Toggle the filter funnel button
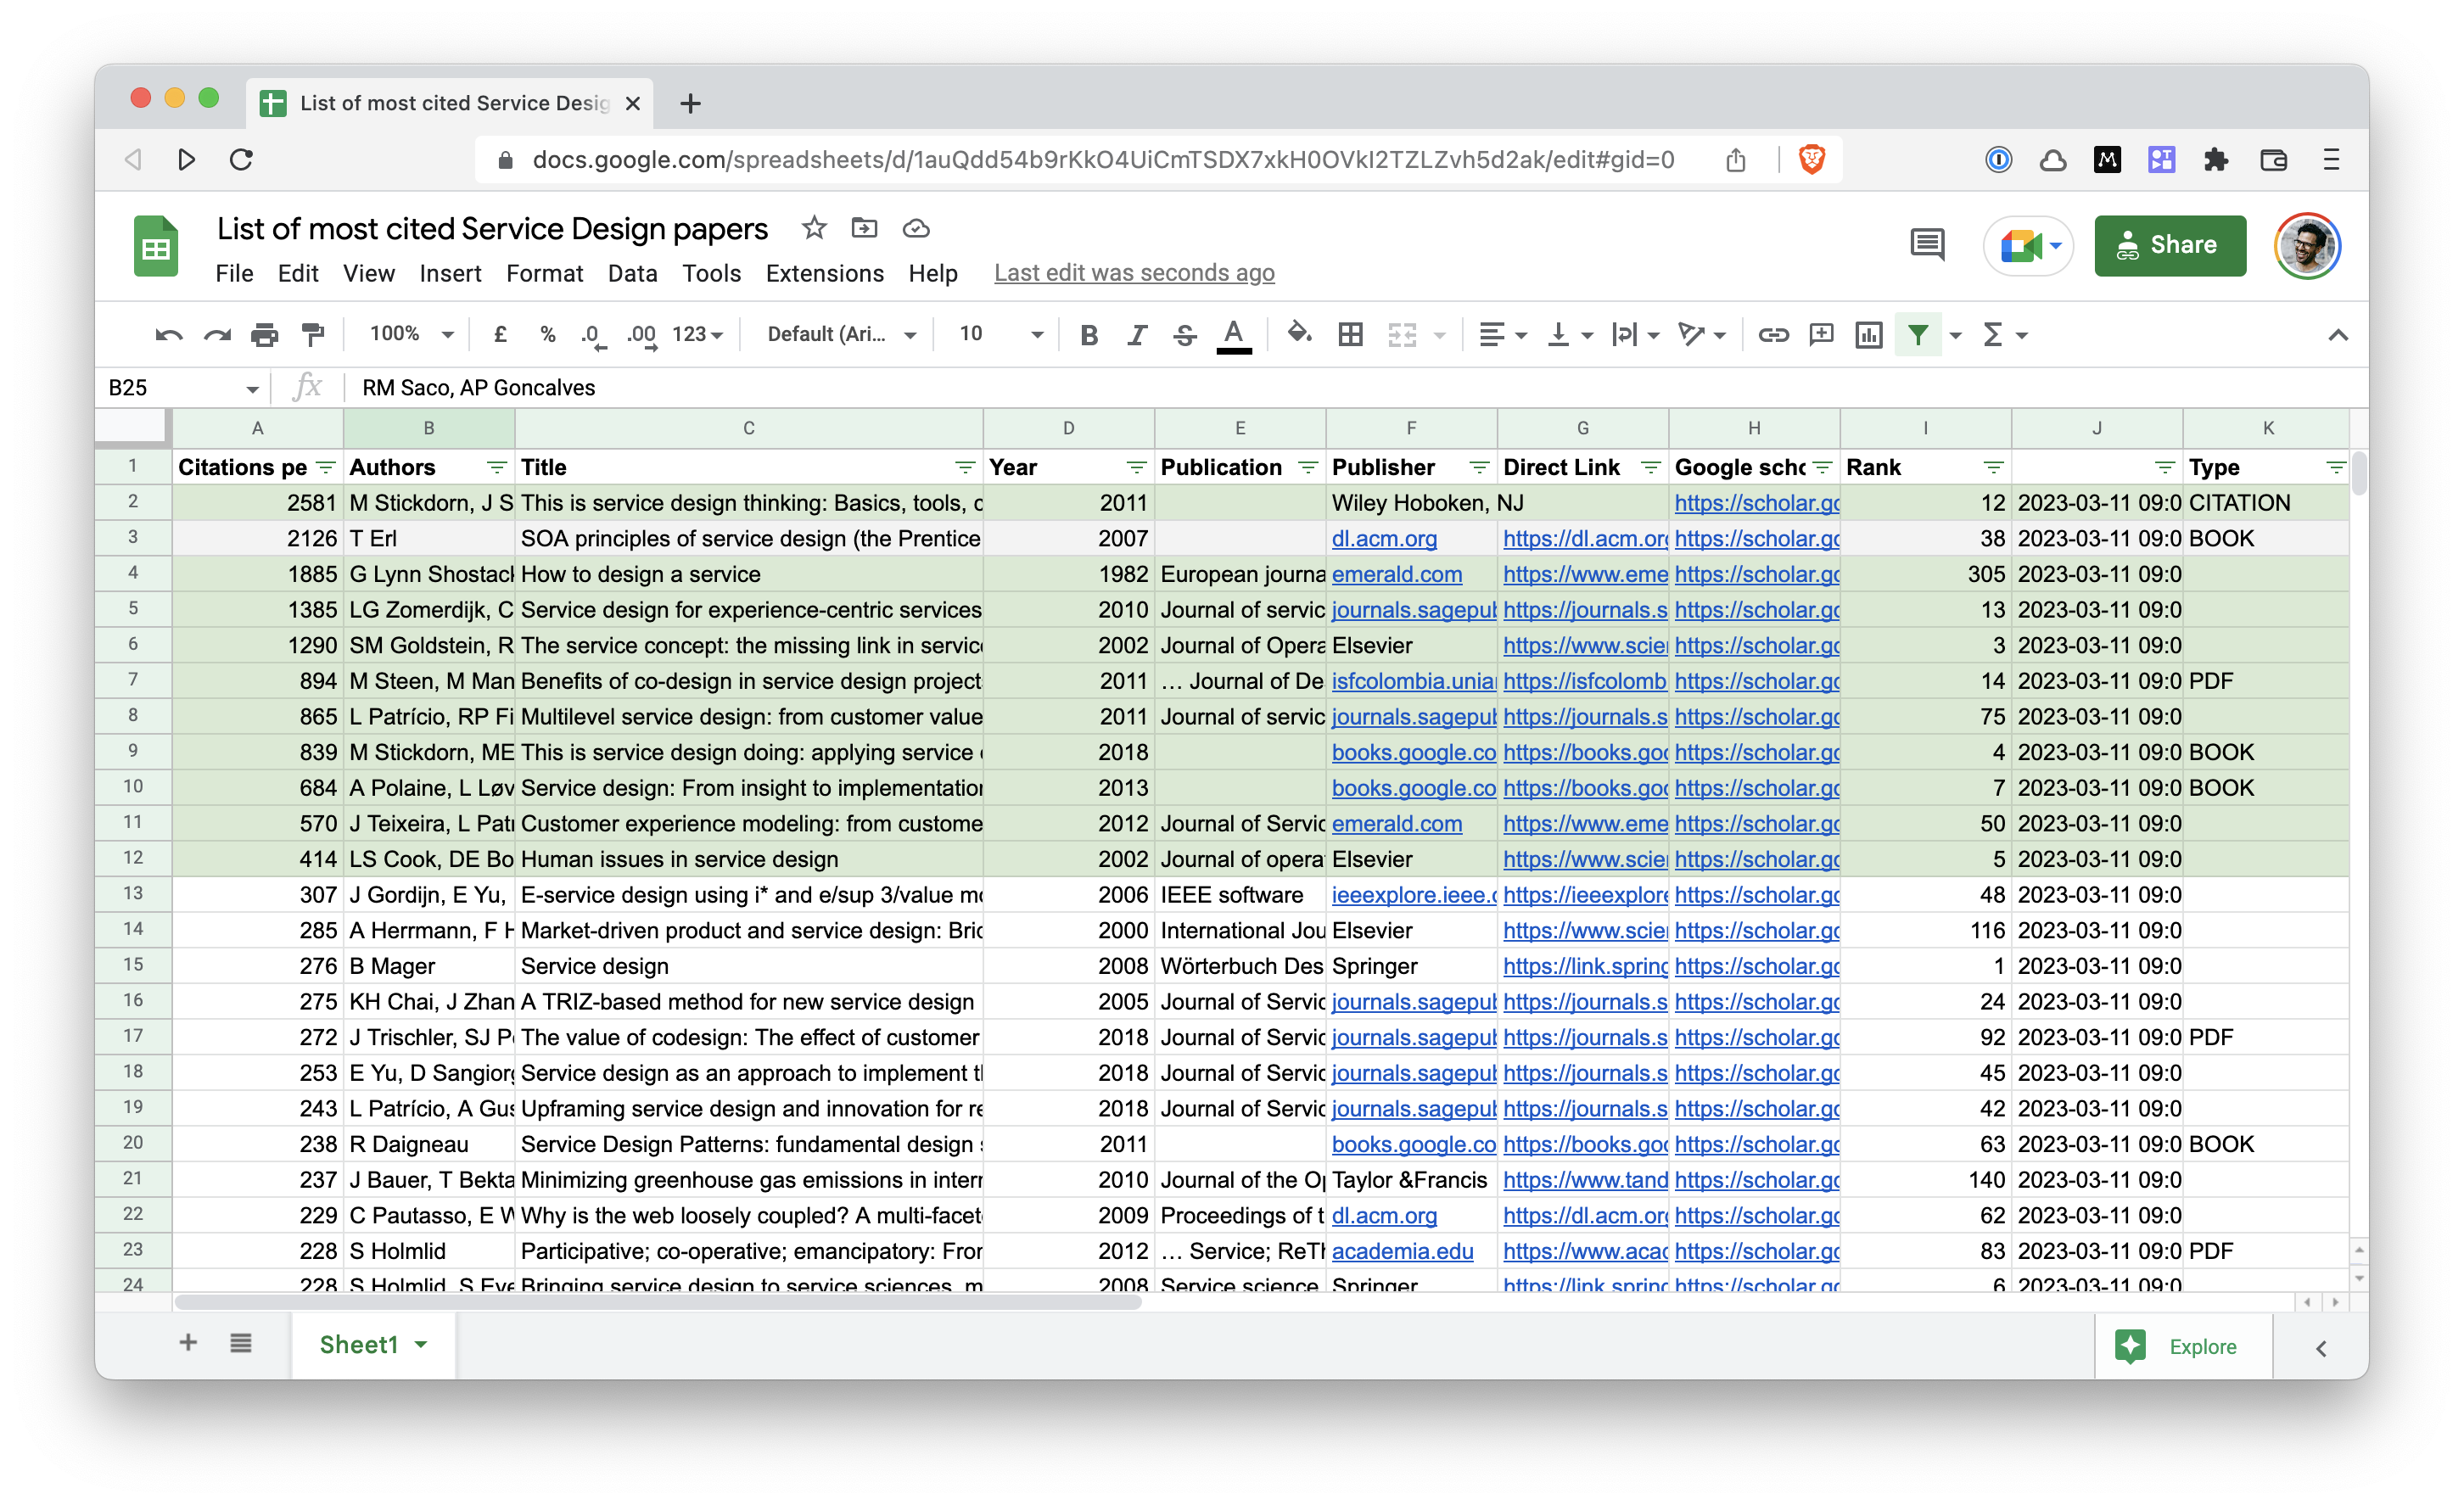This screenshot has width=2464, height=1505. click(x=1917, y=335)
